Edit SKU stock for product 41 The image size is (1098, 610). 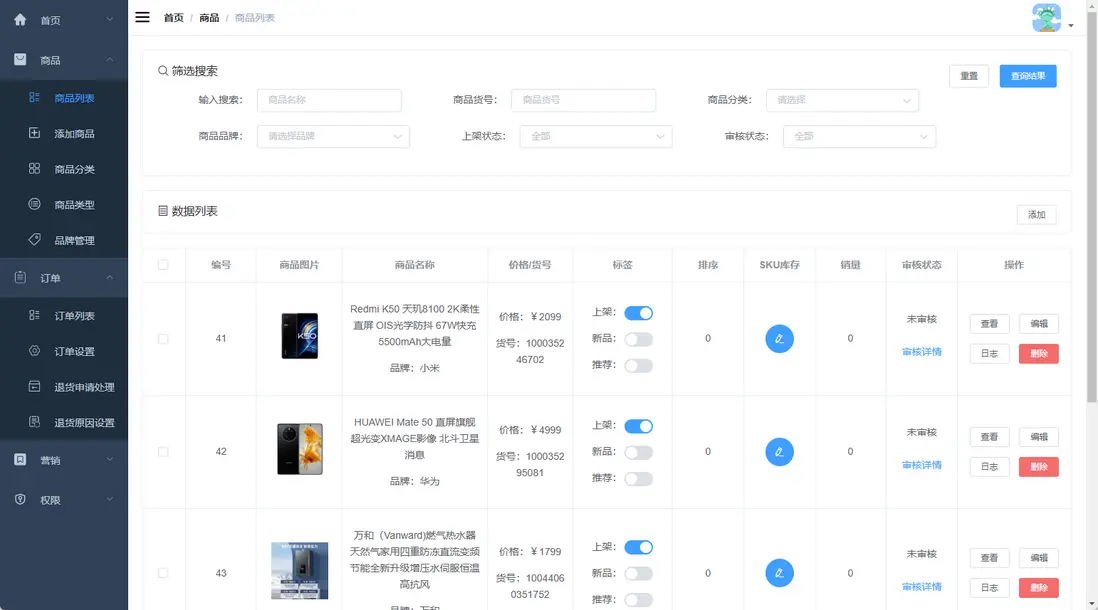tap(779, 339)
